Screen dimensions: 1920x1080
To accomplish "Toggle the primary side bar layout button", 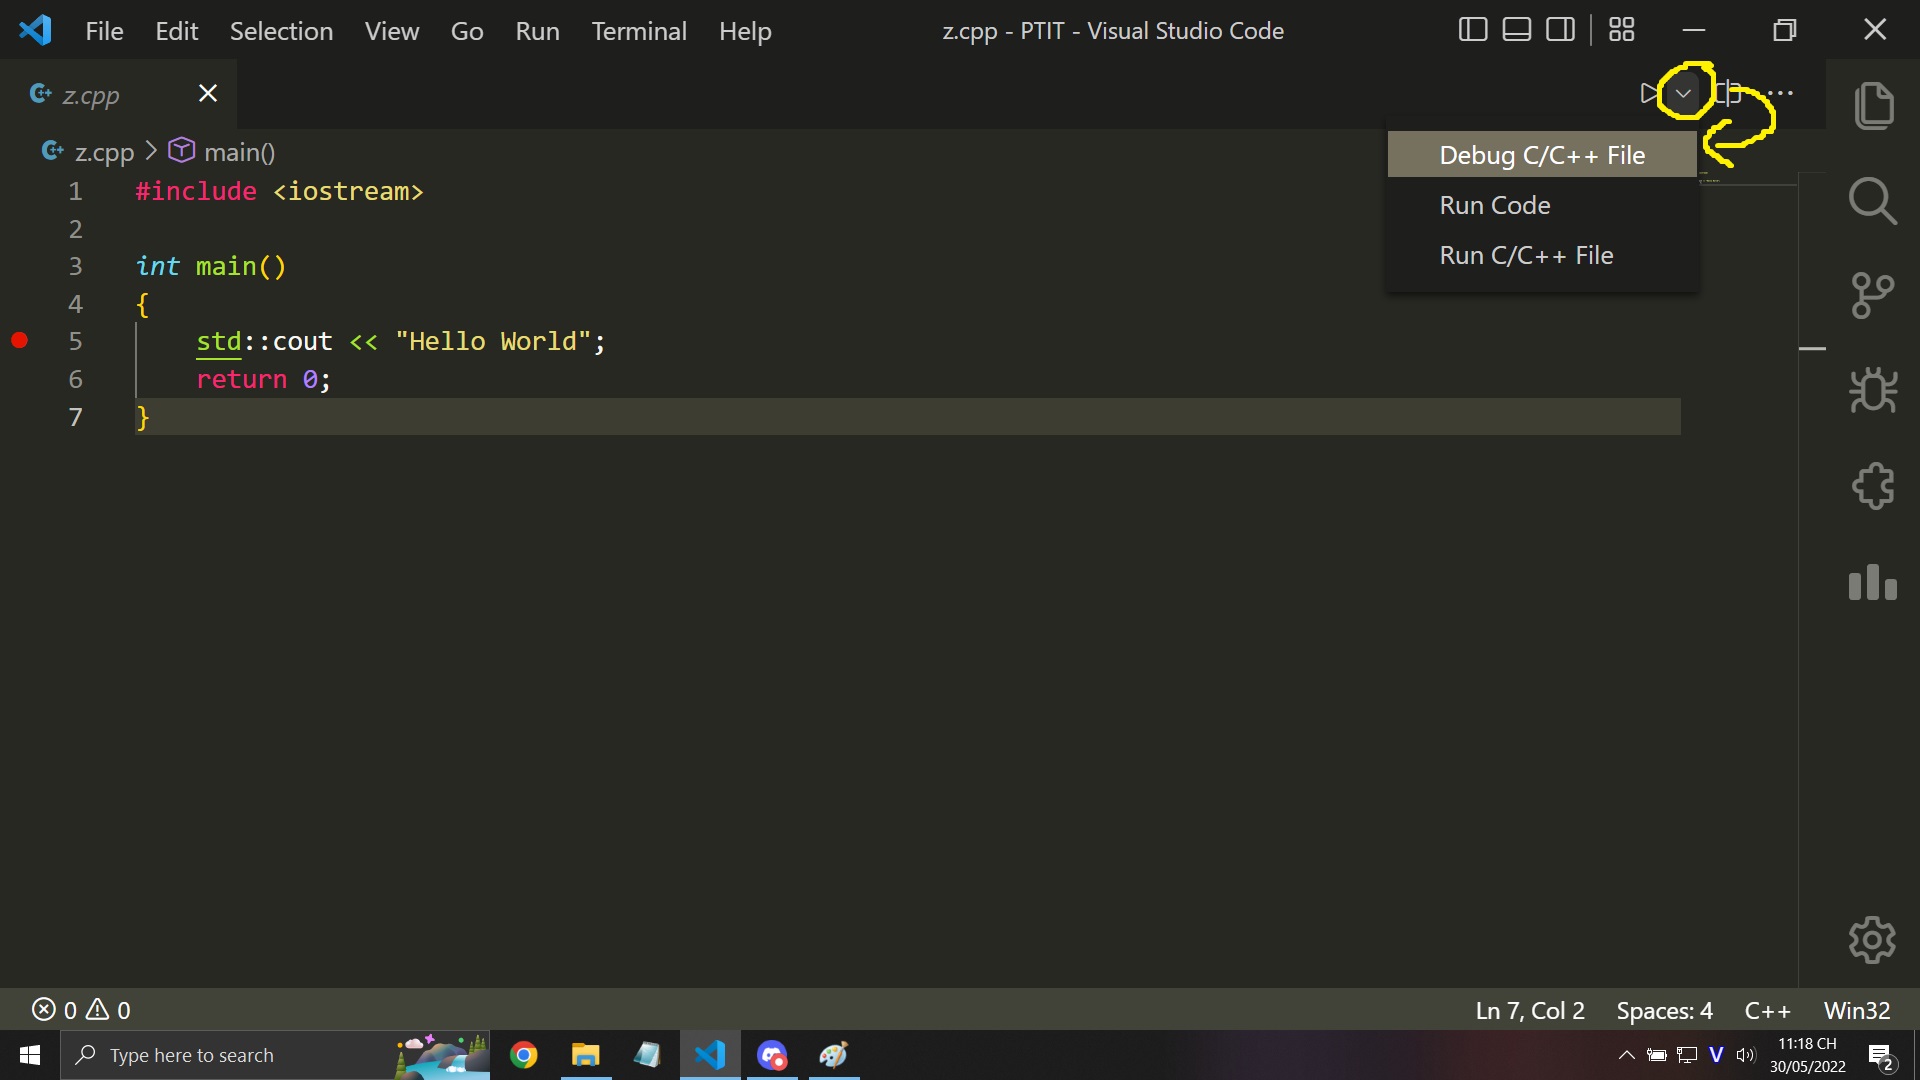I will tap(1473, 30).
